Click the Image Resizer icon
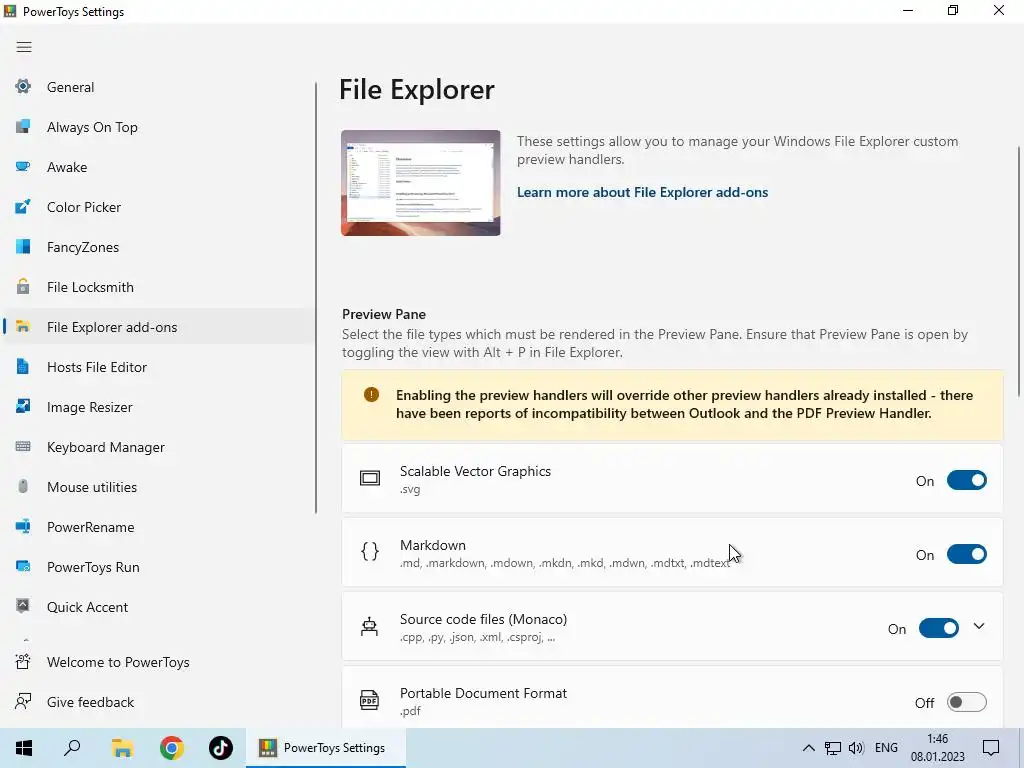 [23, 406]
